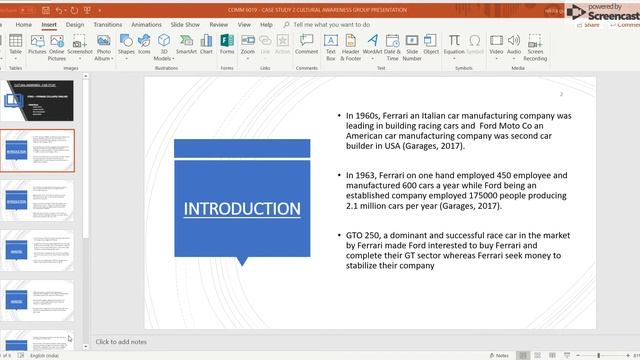Insert an Equation
Viewport: 640px width, 360px height.
coord(454,47)
